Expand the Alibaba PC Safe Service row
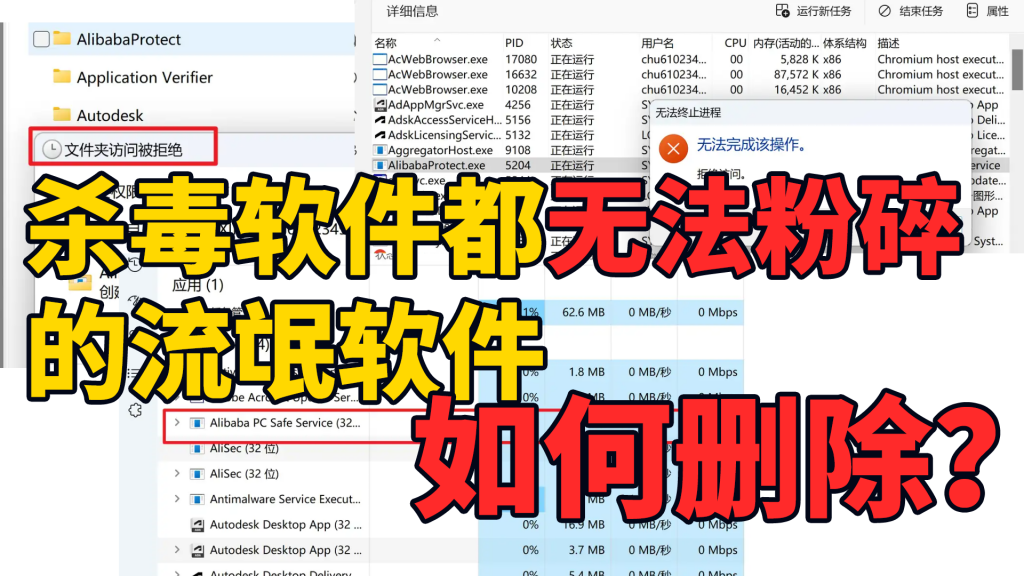This screenshot has height=576, width=1024. [177, 423]
